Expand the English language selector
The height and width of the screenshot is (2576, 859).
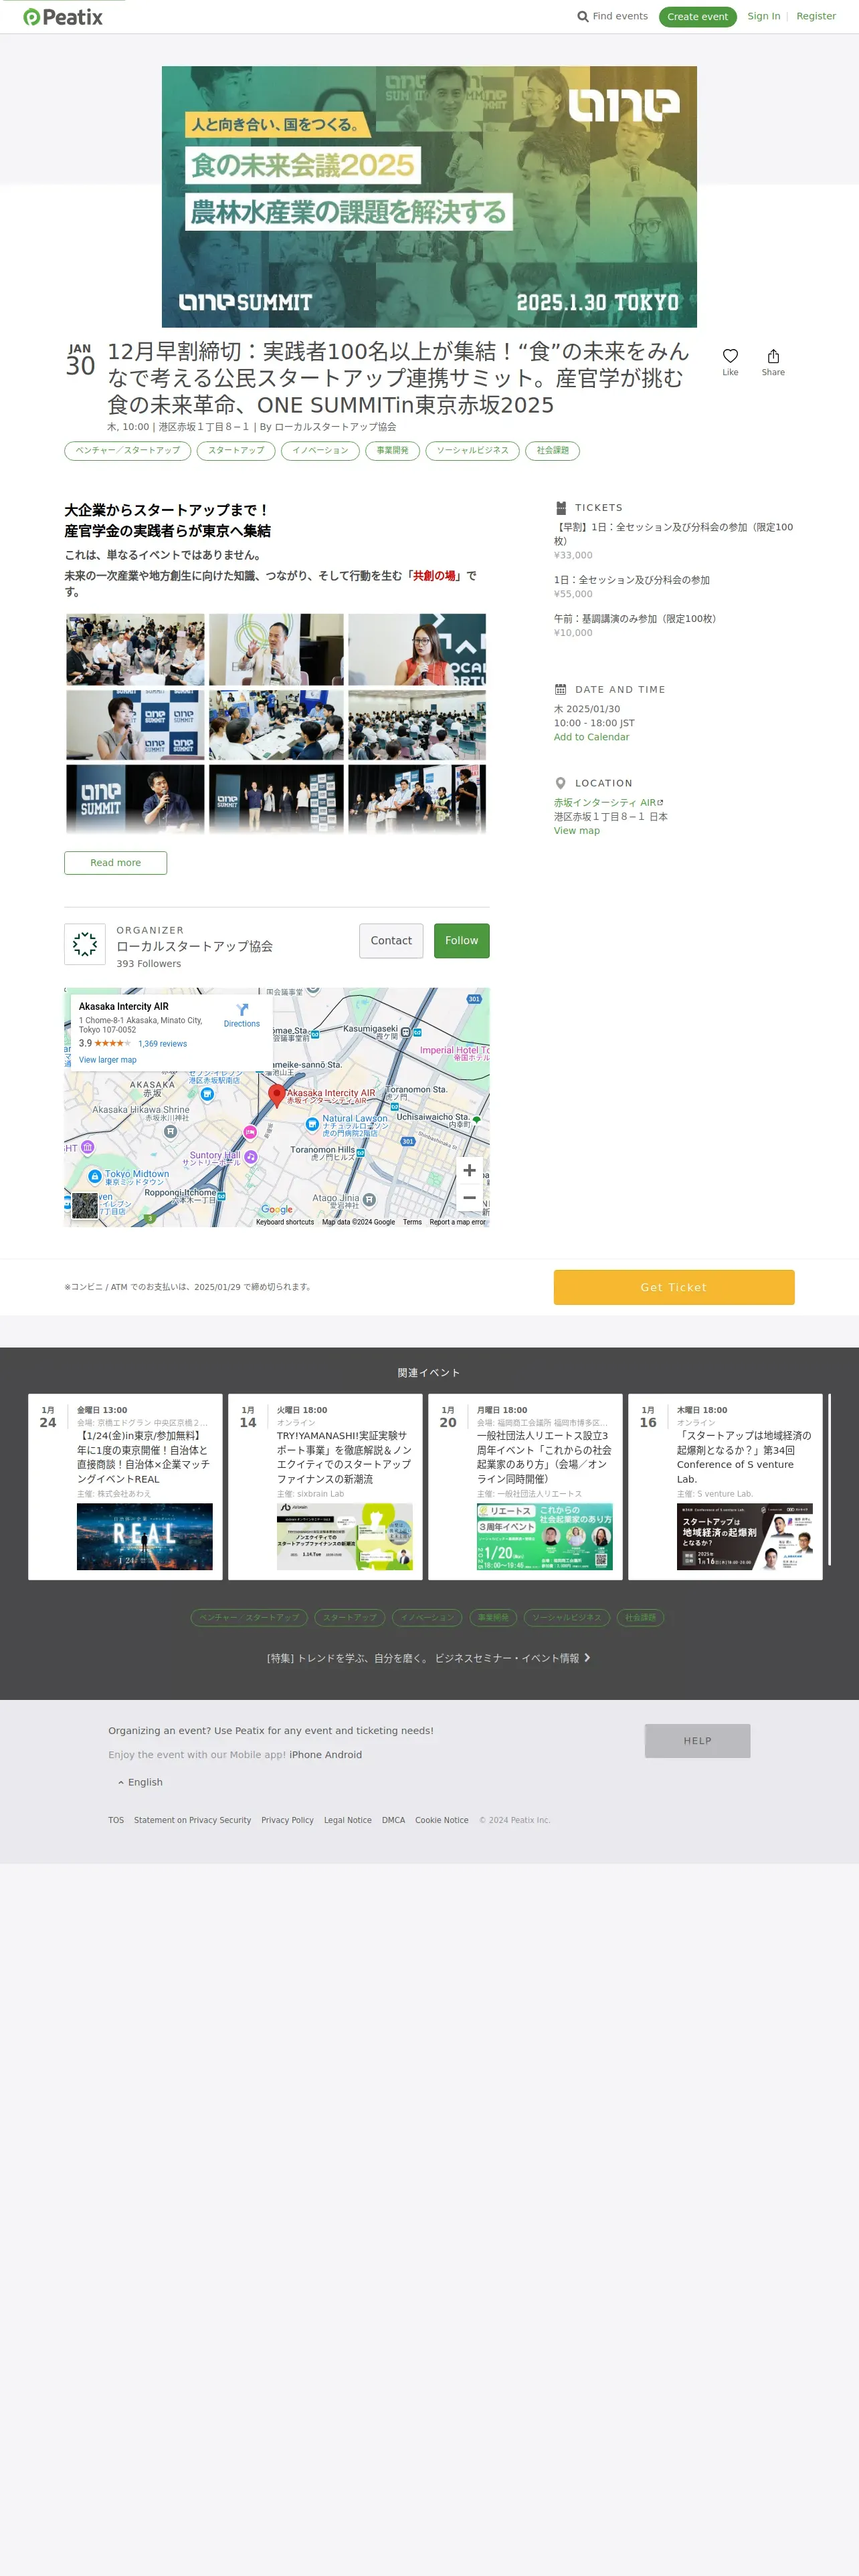tap(140, 1782)
